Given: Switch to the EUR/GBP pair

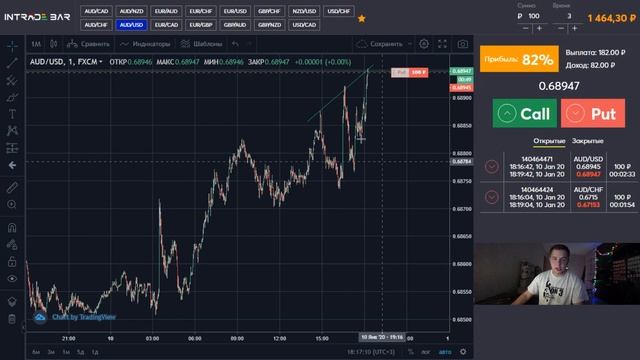Looking at the screenshot, I should click(200, 25).
